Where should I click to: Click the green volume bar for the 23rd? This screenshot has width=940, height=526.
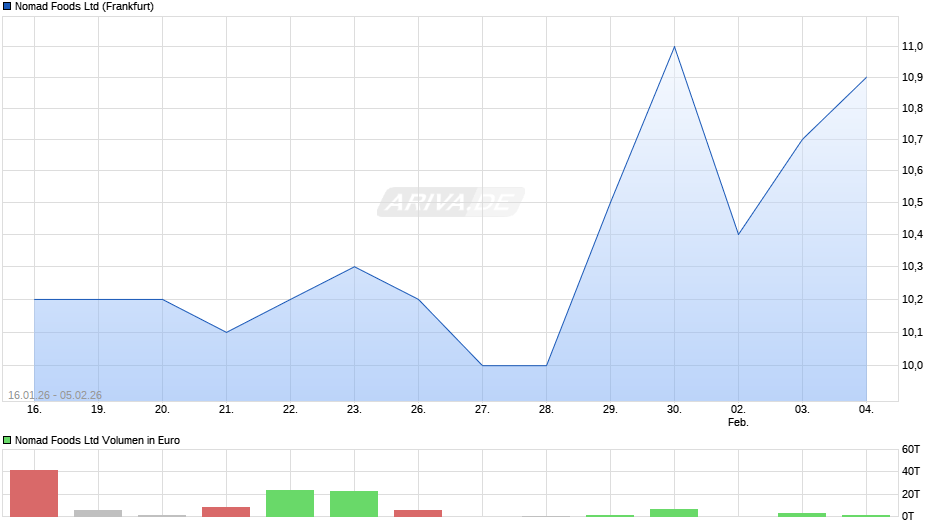point(354,504)
